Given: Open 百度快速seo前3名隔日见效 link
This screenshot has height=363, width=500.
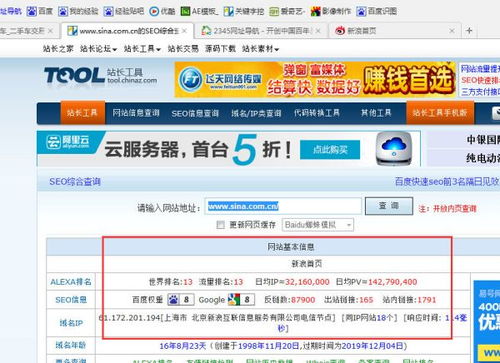Looking at the screenshot, I should (x=447, y=182).
